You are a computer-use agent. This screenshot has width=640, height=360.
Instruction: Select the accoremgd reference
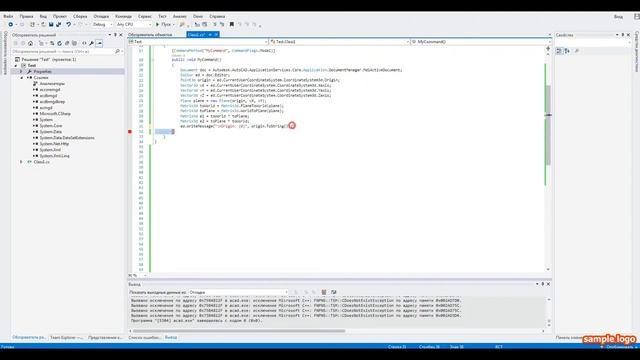(47, 89)
